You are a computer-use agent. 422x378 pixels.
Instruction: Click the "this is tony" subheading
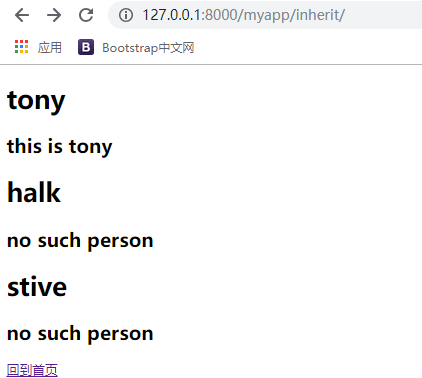[60, 147]
